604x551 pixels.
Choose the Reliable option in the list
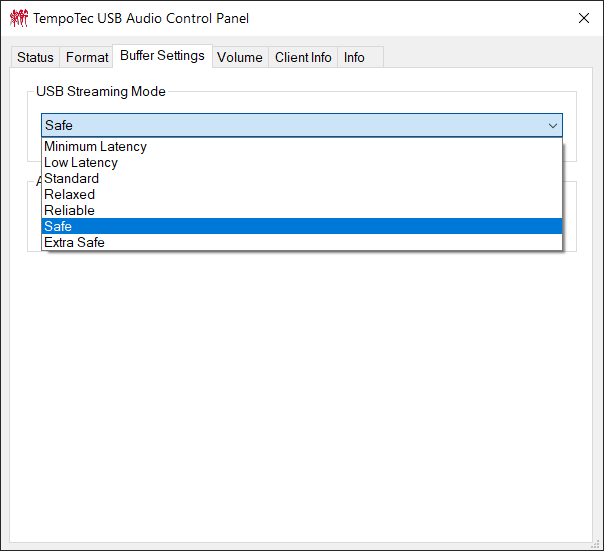[x=69, y=211]
